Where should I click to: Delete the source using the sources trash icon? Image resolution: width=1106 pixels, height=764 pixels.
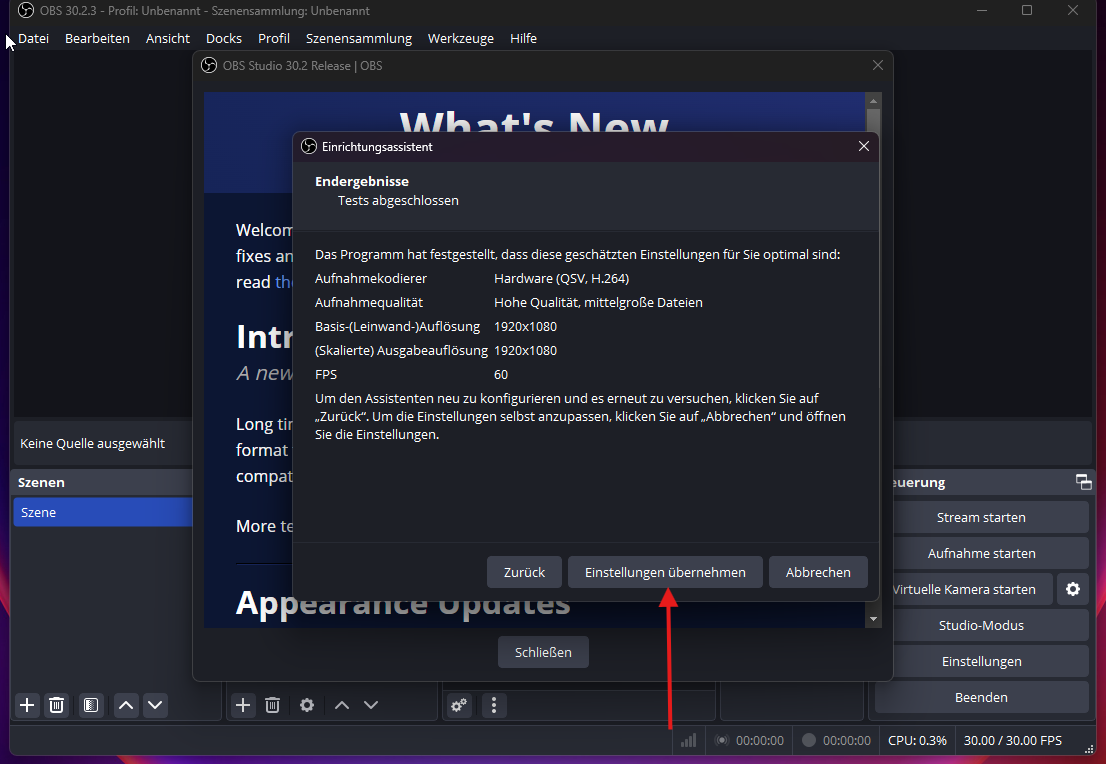tap(272, 705)
